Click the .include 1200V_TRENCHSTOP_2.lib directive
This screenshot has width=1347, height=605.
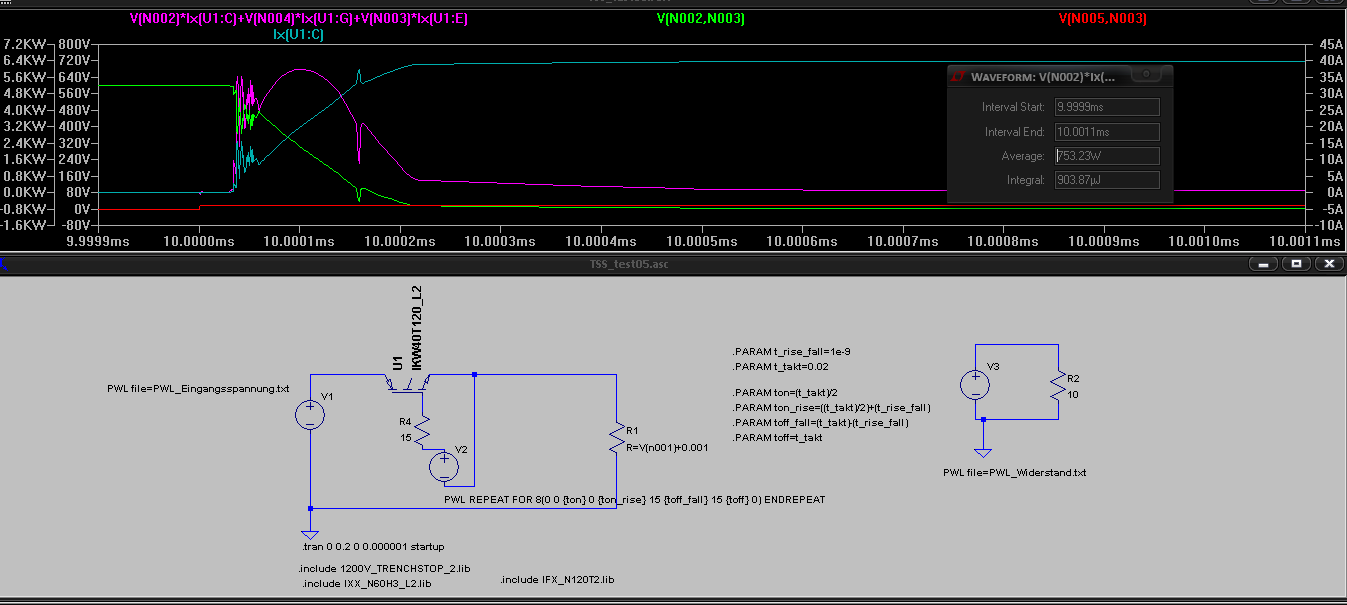coord(384,568)
